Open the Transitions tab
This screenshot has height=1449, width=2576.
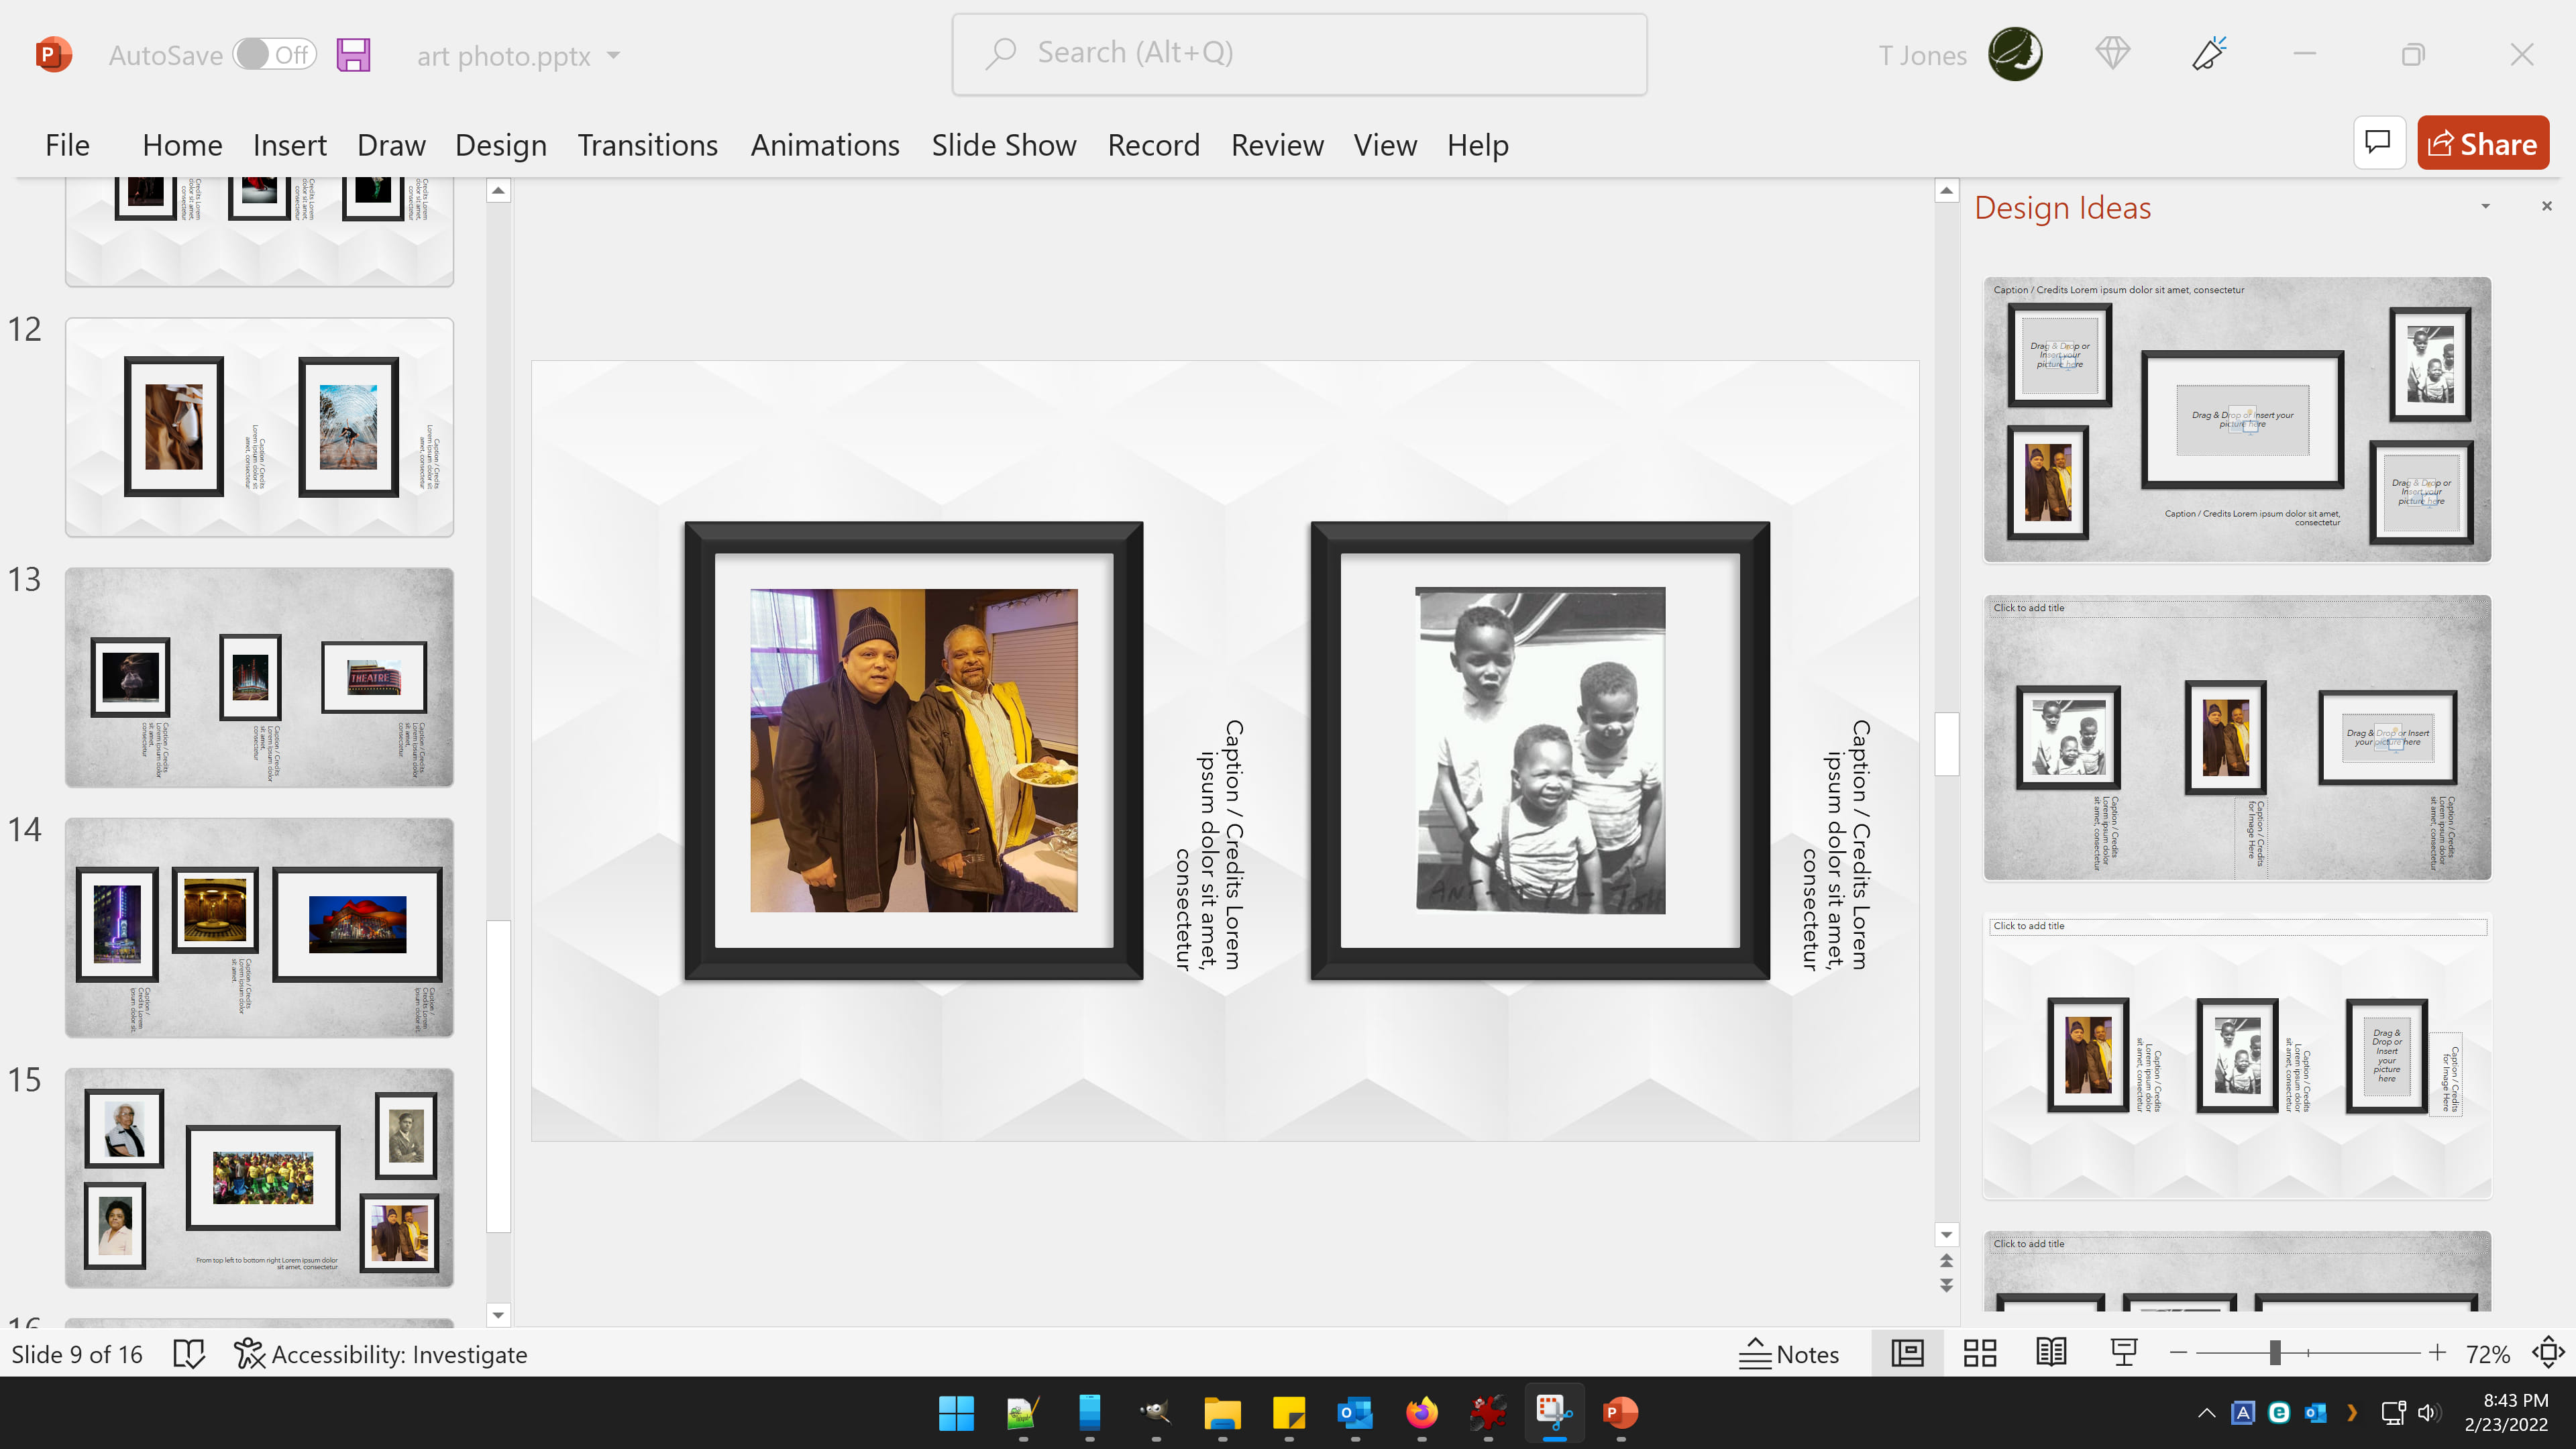(x=647, y=146)
